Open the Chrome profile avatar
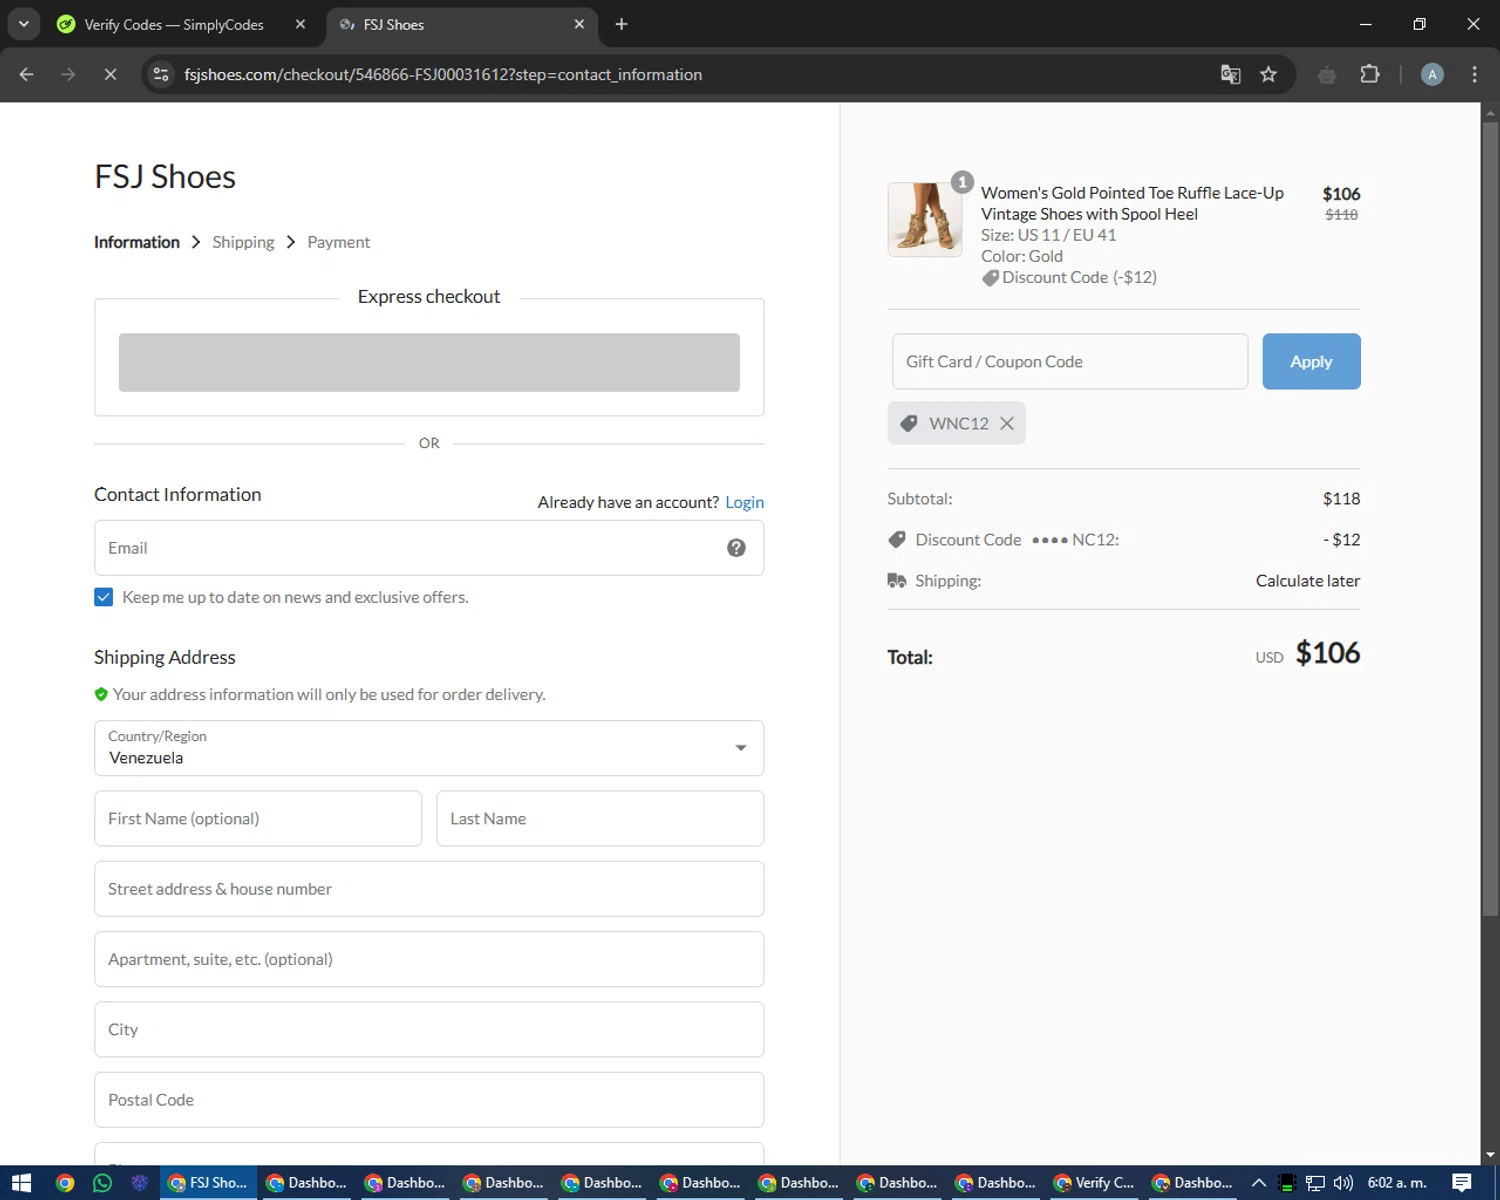This screenshot has width=1500, height=1200. click(1432, 75)
